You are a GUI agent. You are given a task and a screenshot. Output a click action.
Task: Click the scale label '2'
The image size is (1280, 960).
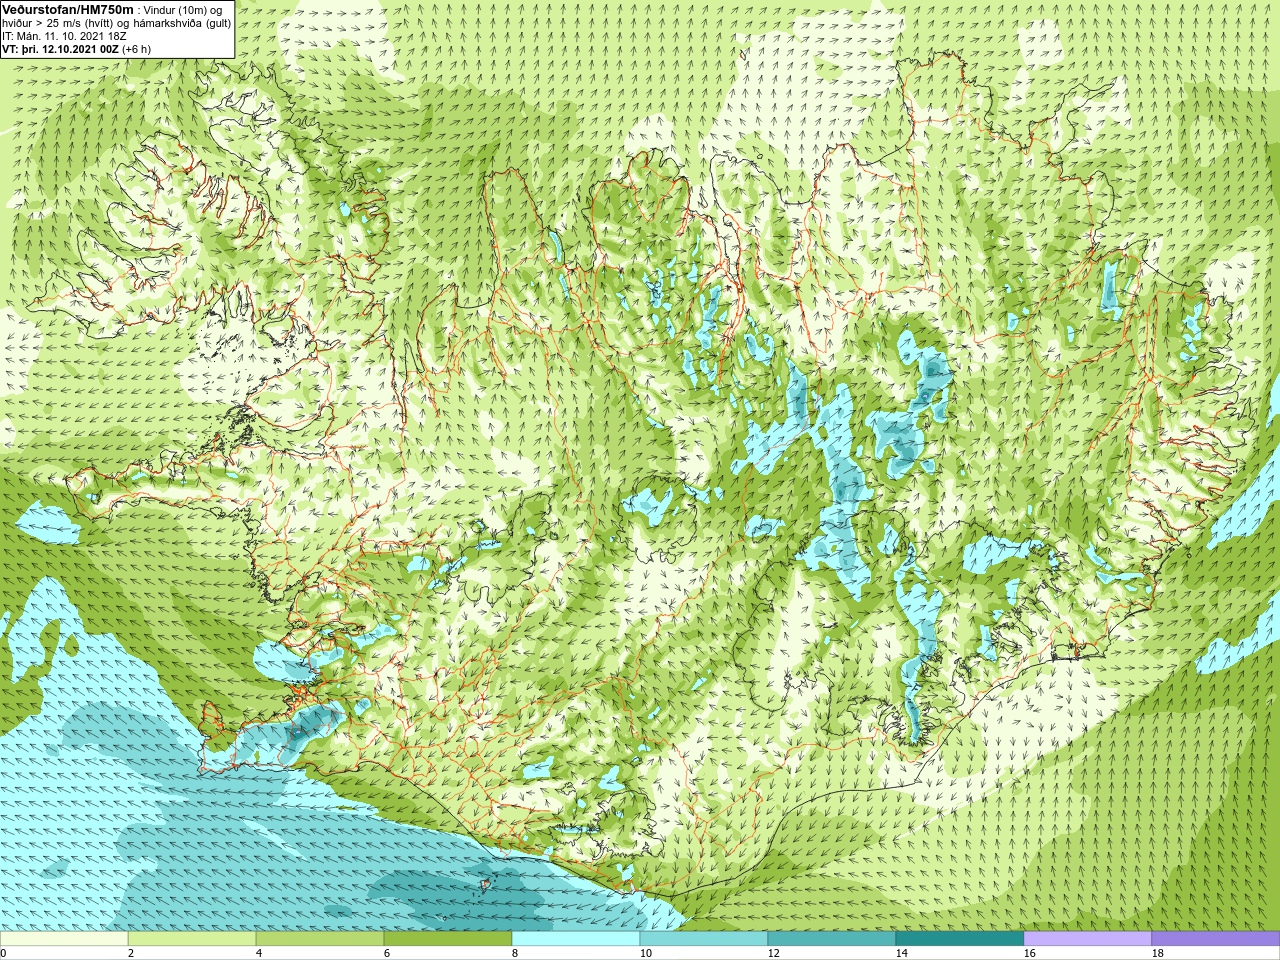tap(131, 953)
